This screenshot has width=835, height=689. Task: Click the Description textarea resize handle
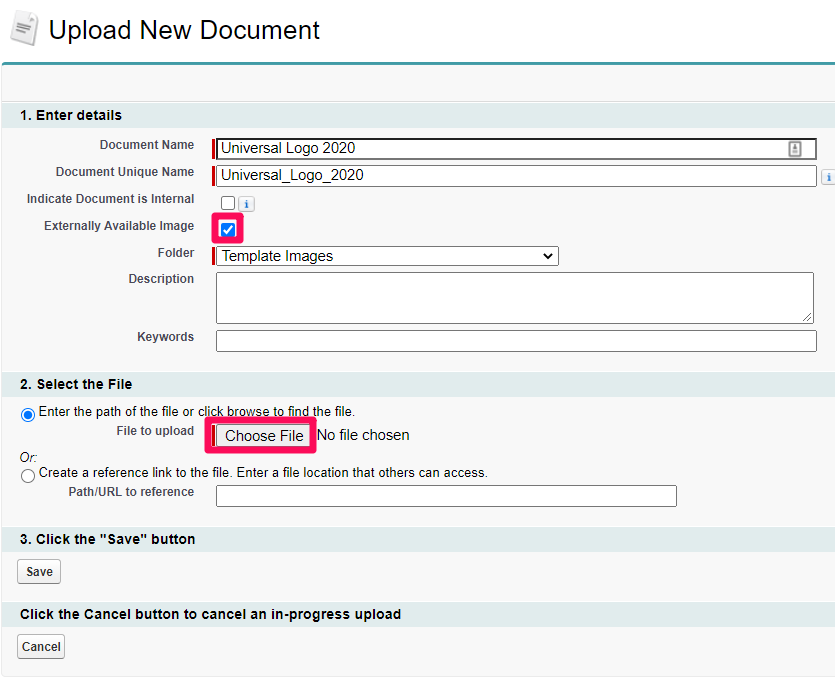coord(807,317)
